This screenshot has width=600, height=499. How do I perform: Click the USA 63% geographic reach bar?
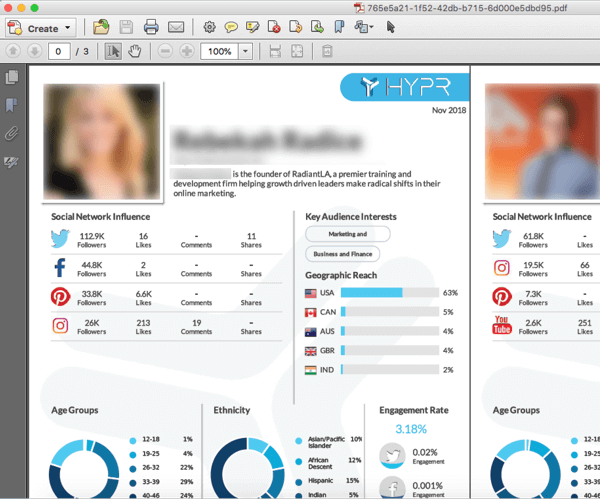[x=390, y=293]
